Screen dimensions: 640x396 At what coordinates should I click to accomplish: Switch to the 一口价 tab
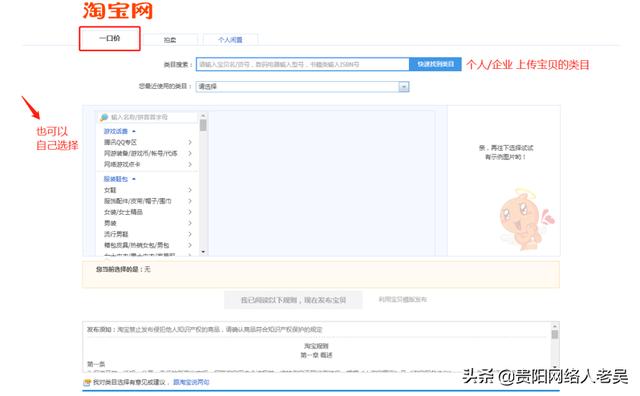[109, 38]
